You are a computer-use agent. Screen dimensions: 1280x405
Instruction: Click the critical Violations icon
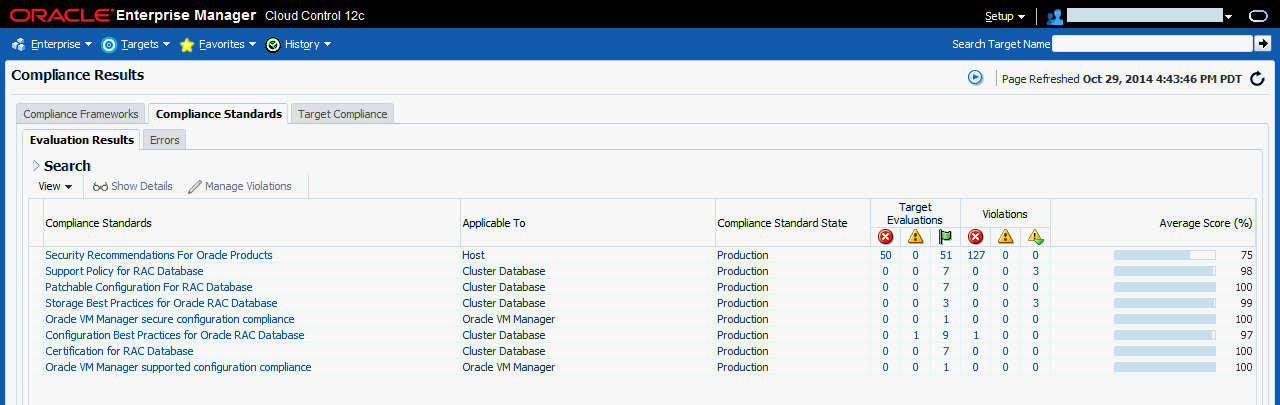click(976, 237)
